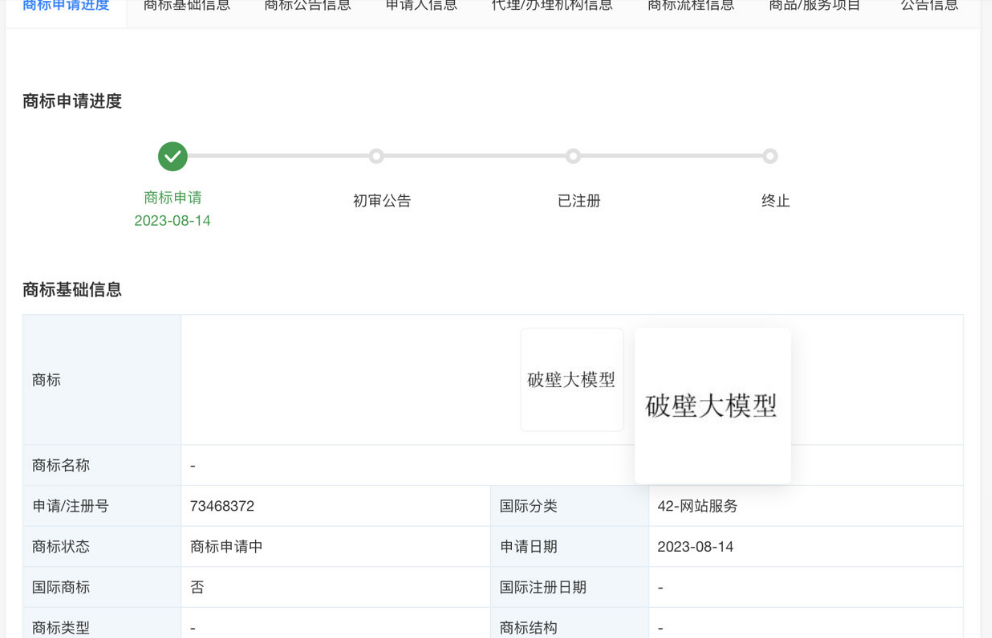The height and width of the screenshot is (638, 992).
Task: Switch to the 商标流程信息 tab
Action: [691, 6]
